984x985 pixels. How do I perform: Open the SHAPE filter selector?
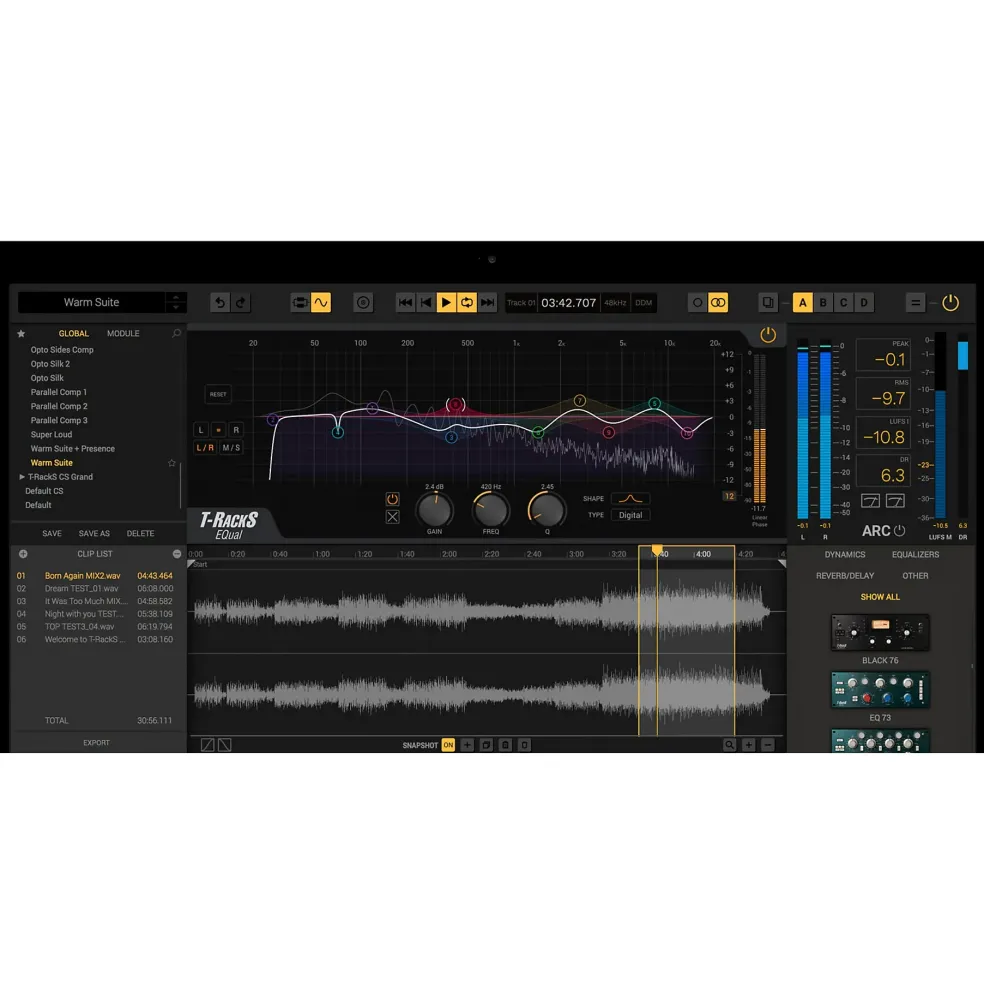630,499
